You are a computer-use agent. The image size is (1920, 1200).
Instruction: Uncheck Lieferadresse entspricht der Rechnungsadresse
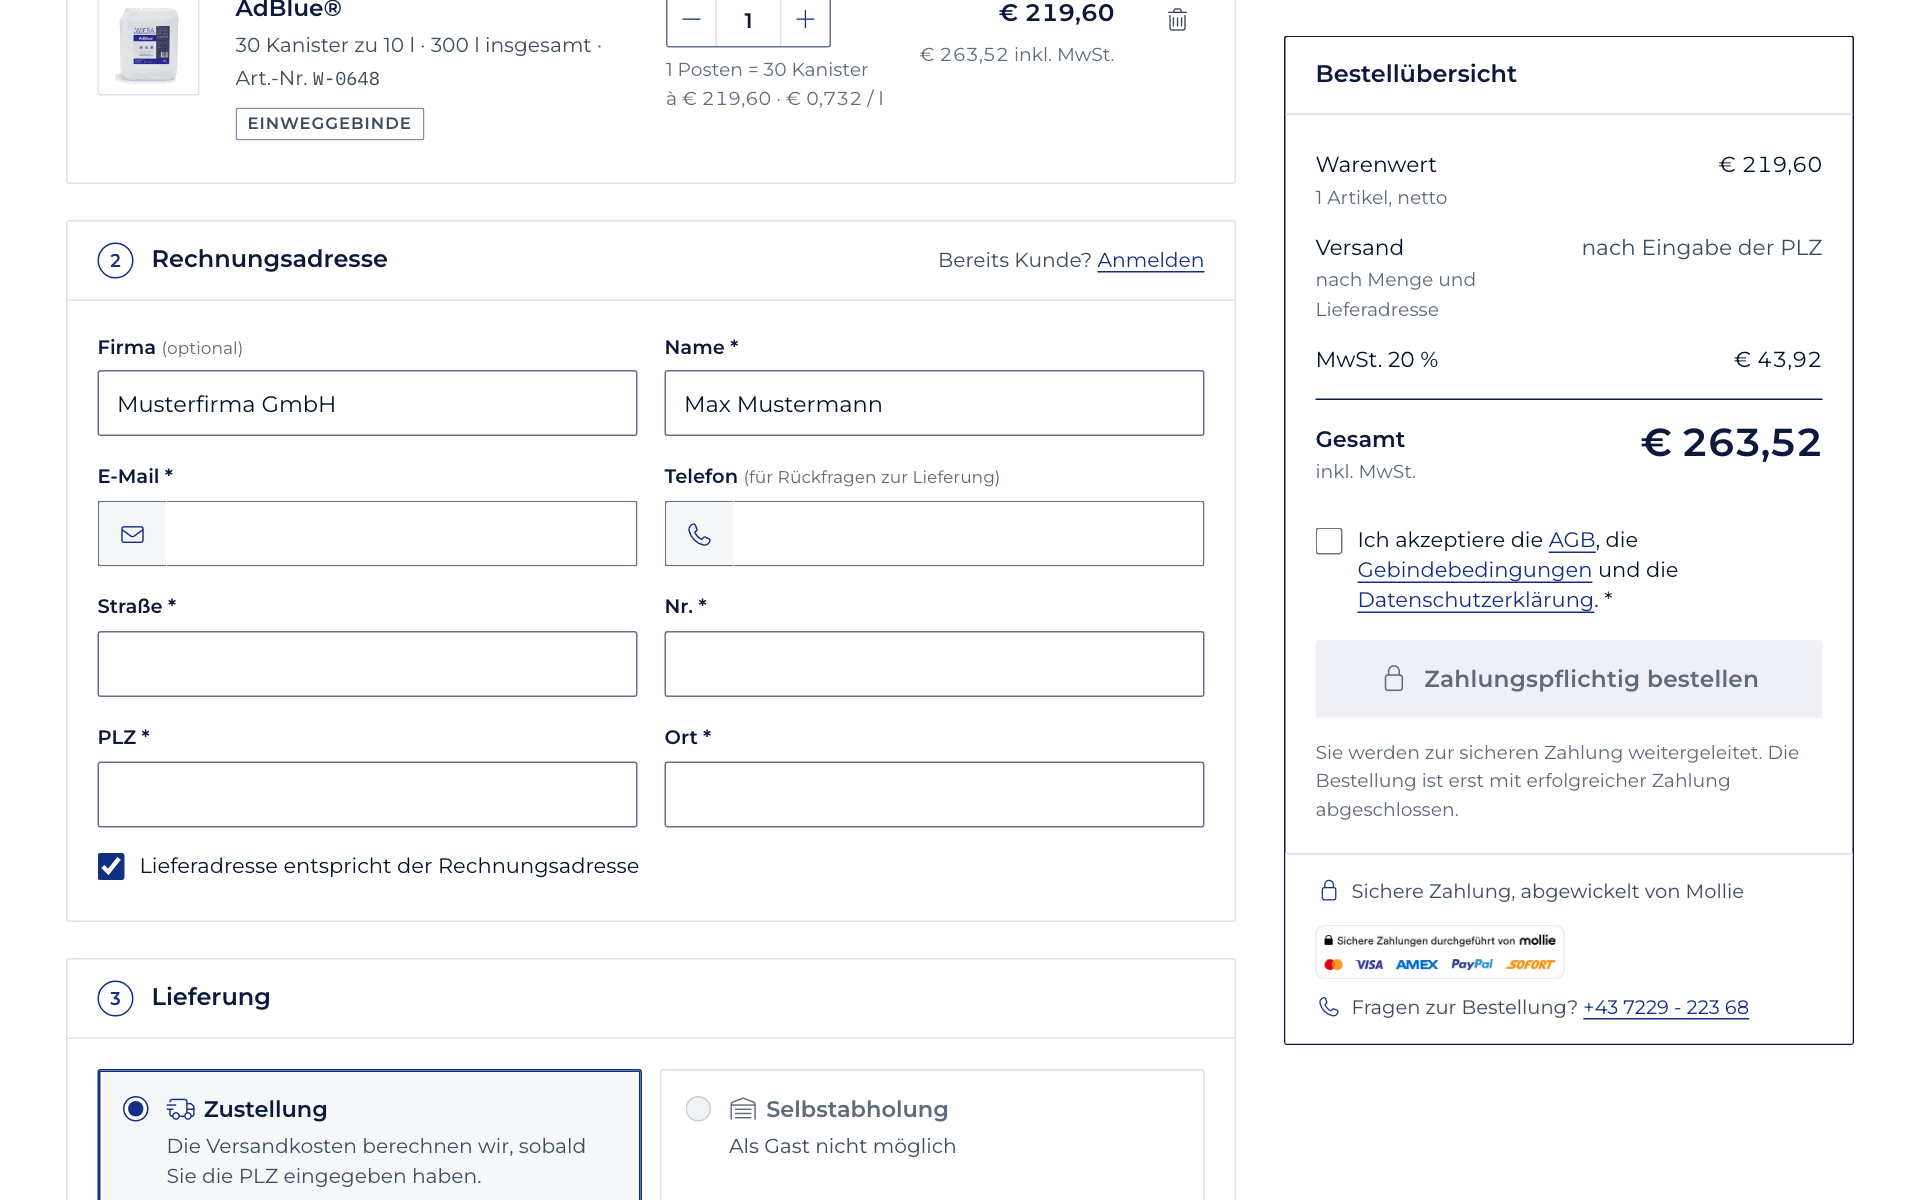click(111, 866)
